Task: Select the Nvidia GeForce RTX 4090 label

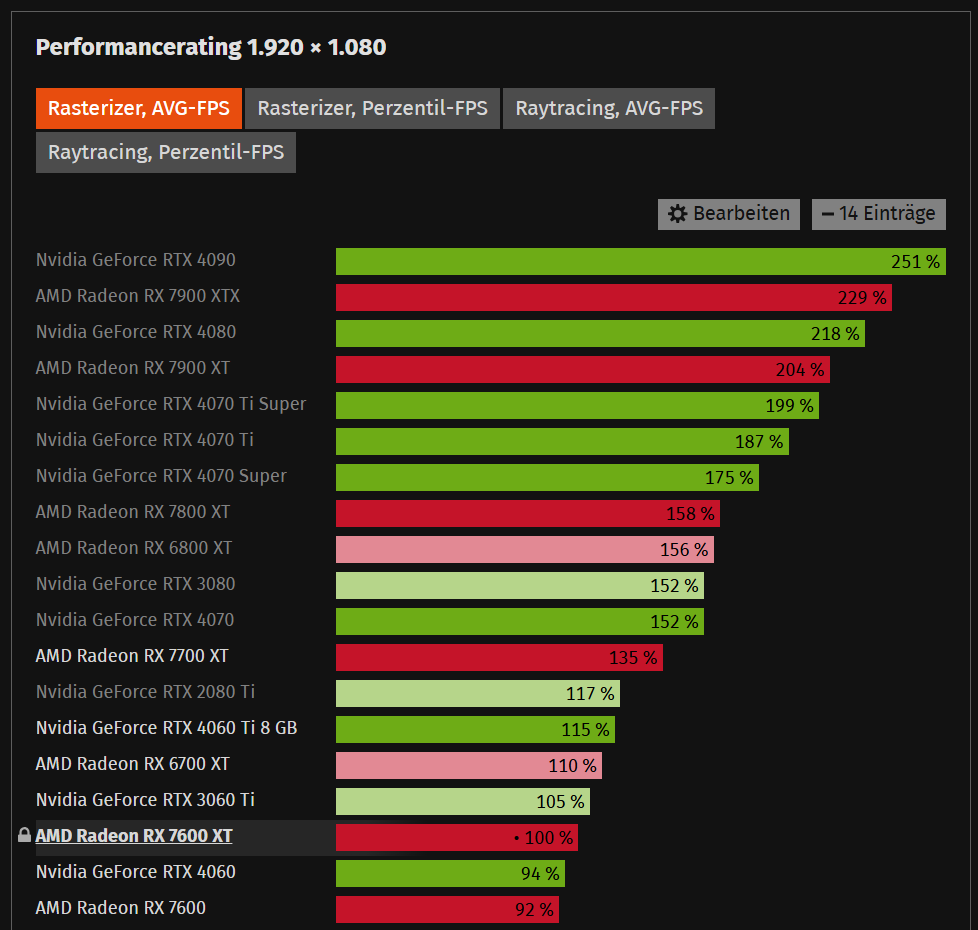Action: click(x=135, y=260)
